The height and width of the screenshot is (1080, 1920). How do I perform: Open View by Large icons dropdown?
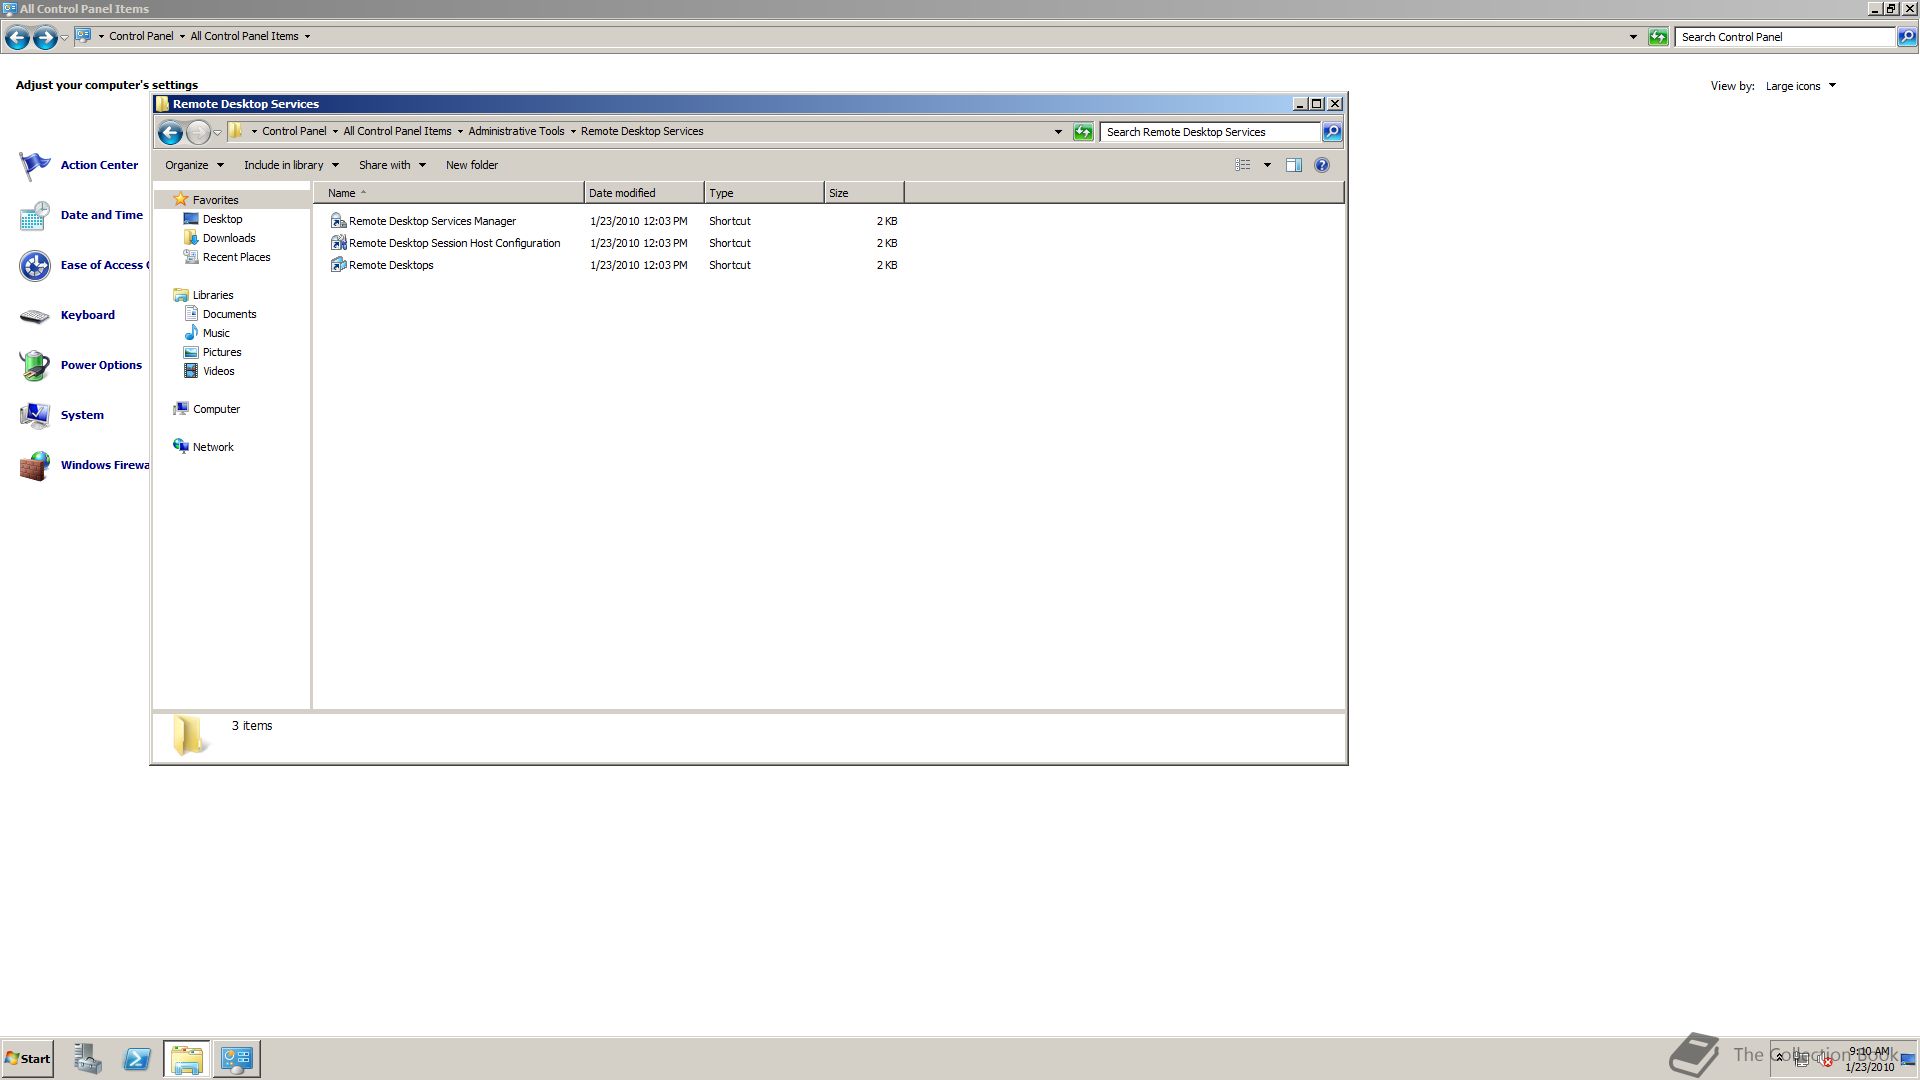coord(1800,86)
